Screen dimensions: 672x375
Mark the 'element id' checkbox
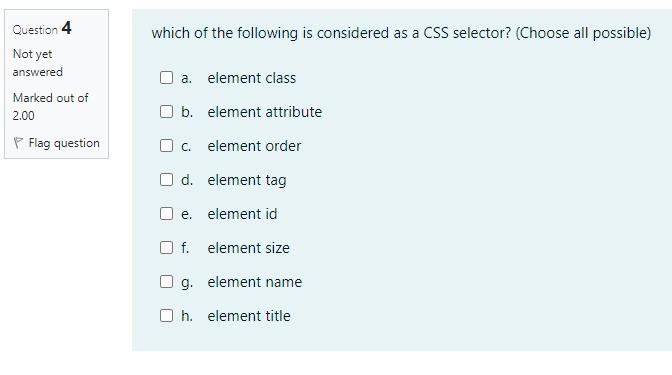pyautogui.click(x=166, y=213)
